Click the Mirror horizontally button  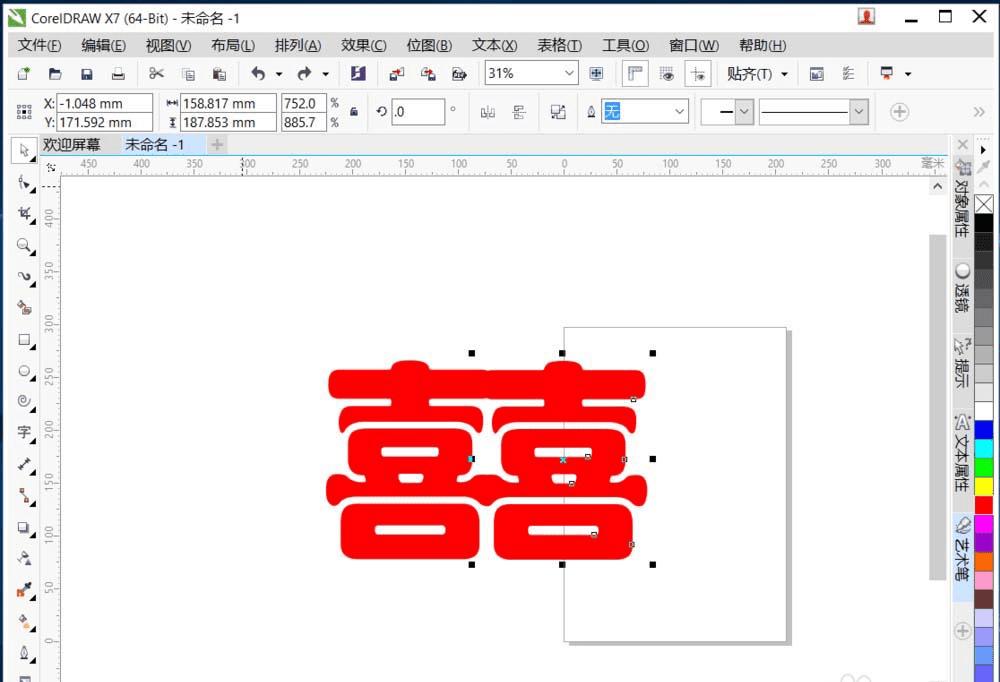click(x=488, y=112)
